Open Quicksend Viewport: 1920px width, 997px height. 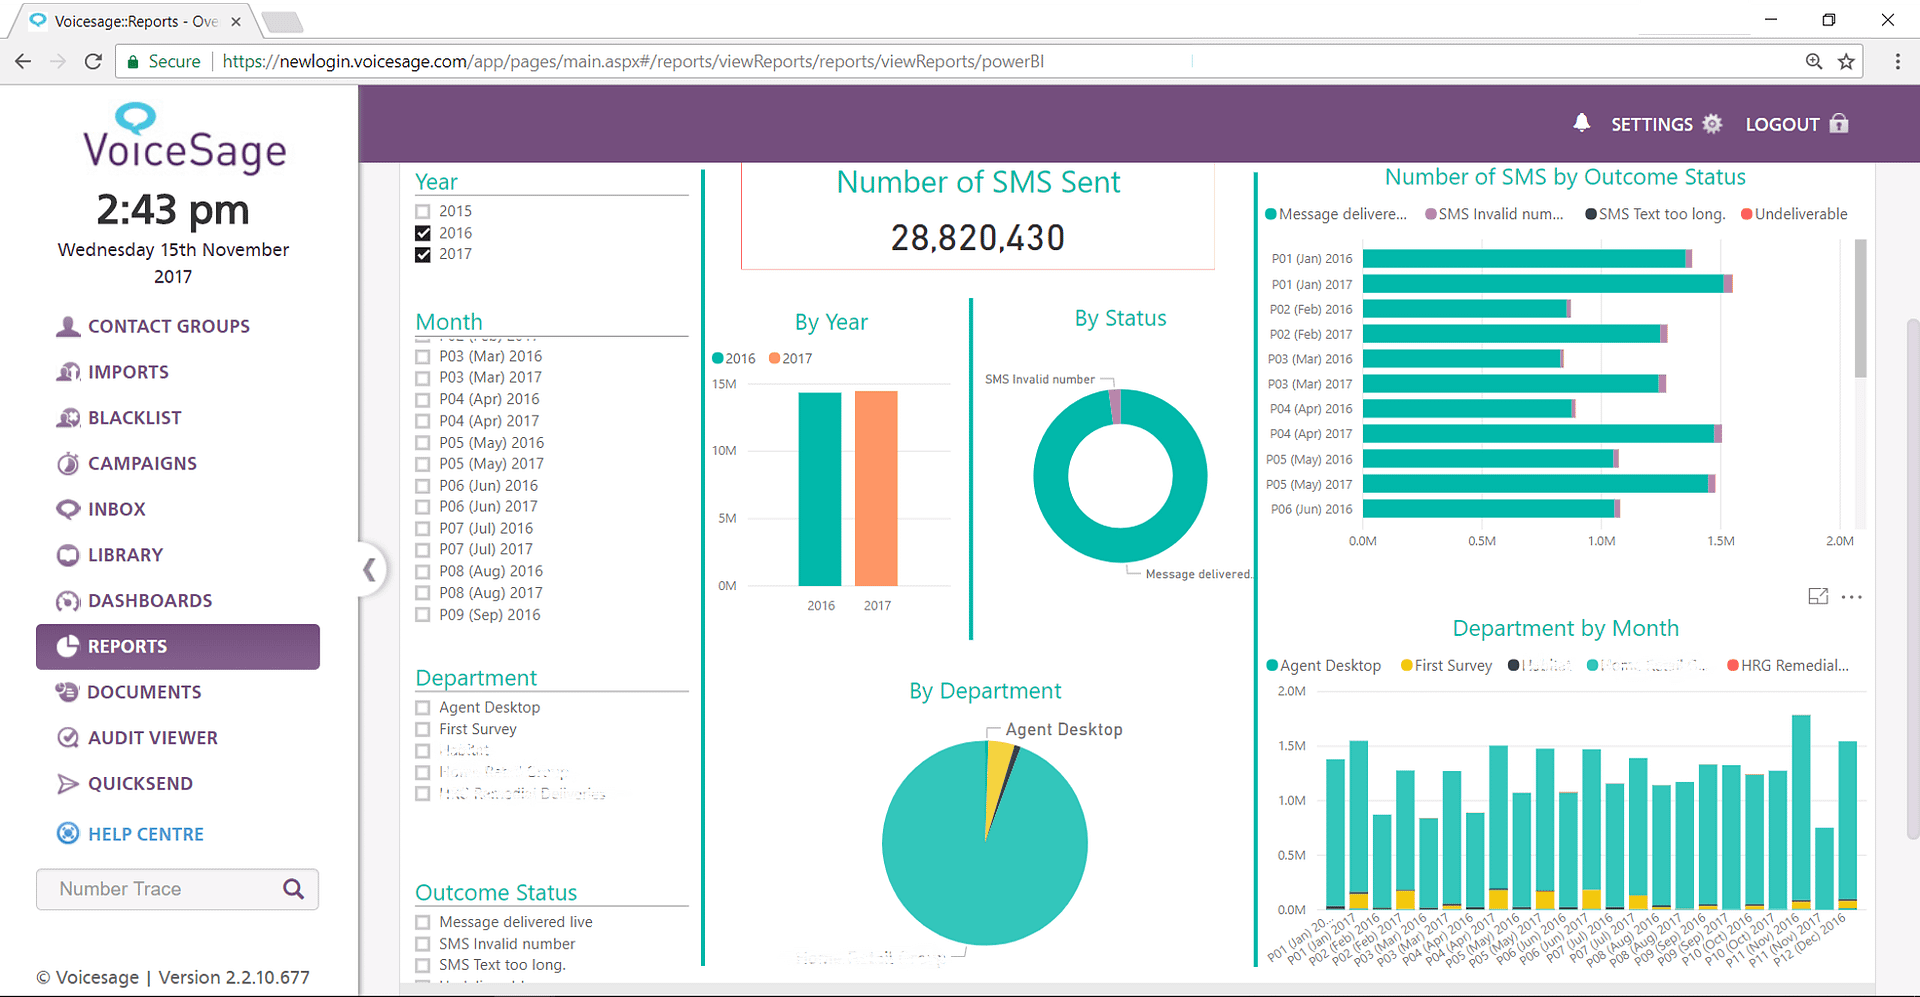pyautogui.click(x=141, y=783)
